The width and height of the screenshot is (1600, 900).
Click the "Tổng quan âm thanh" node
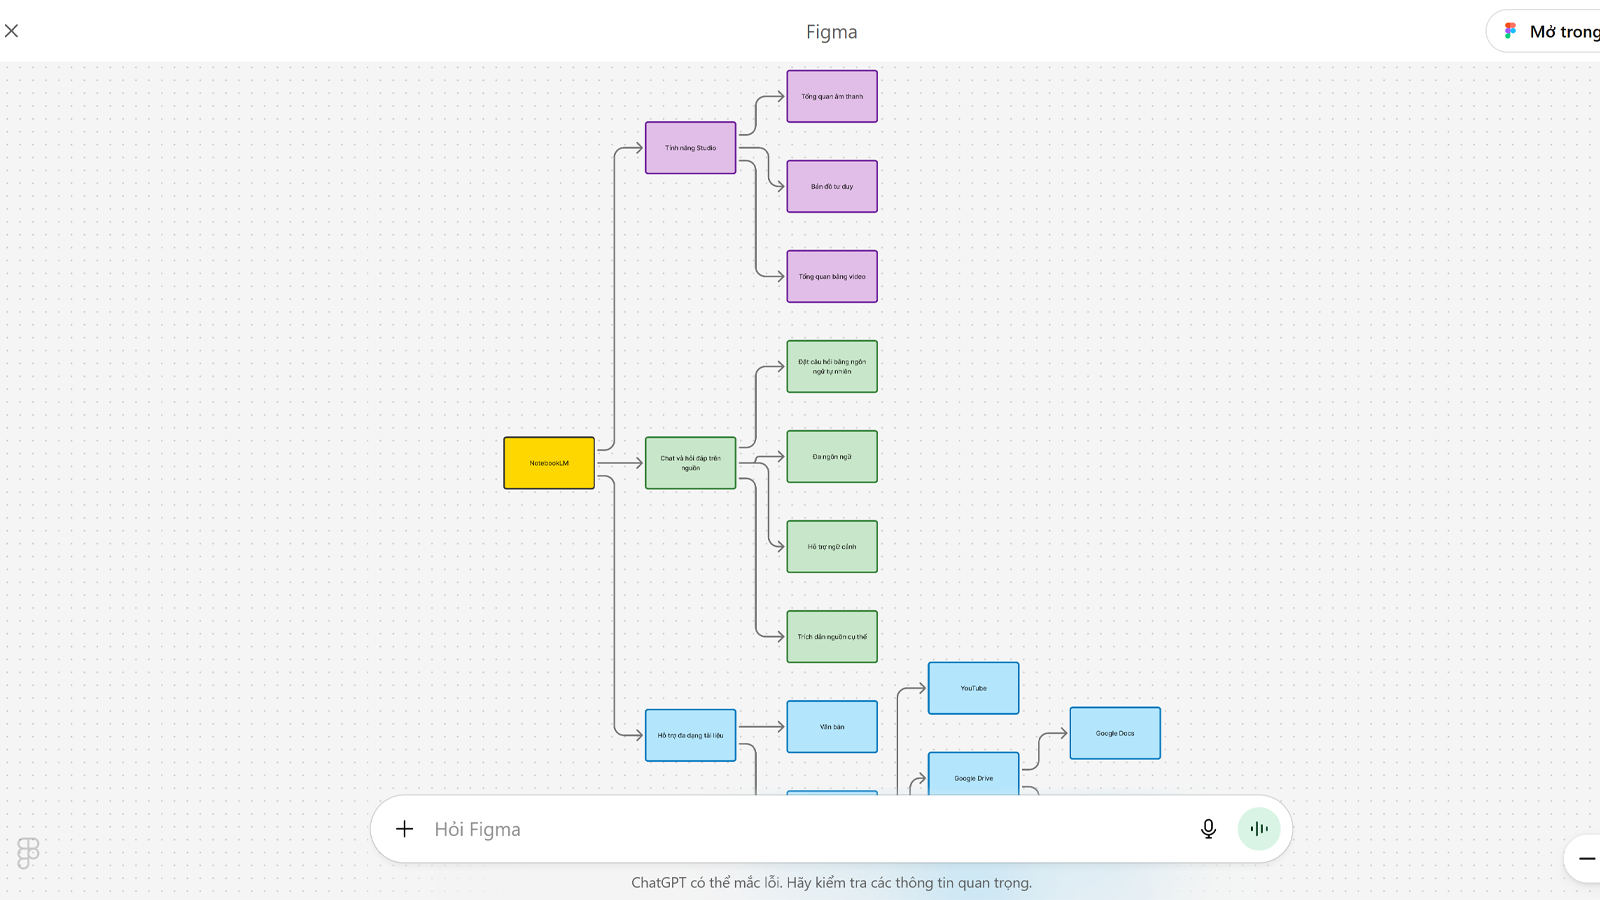[832, 97]
